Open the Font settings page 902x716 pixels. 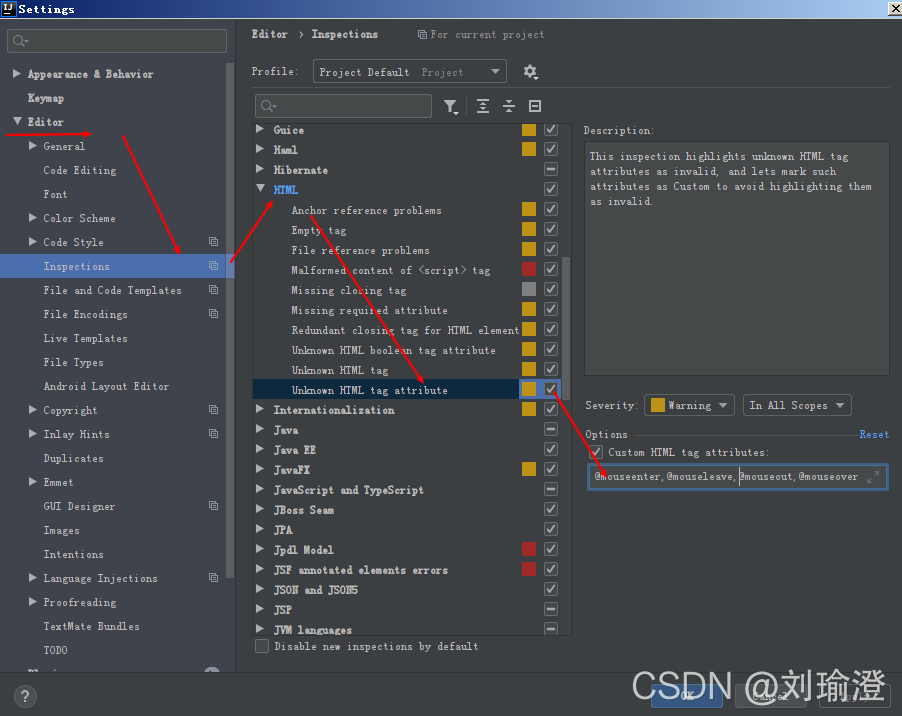click(x=55, y=194)
